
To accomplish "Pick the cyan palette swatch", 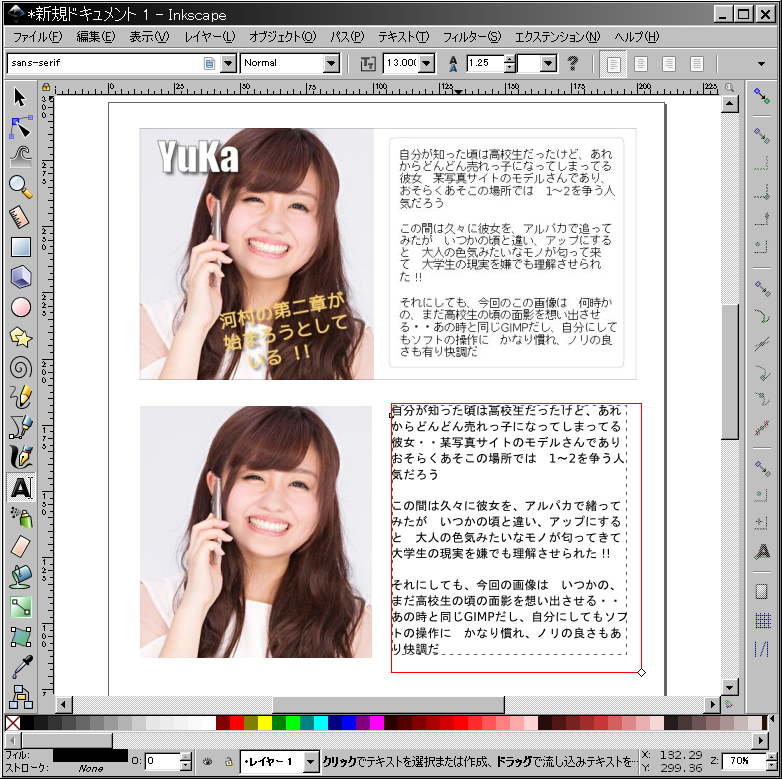I will click(x=321, y=723).
